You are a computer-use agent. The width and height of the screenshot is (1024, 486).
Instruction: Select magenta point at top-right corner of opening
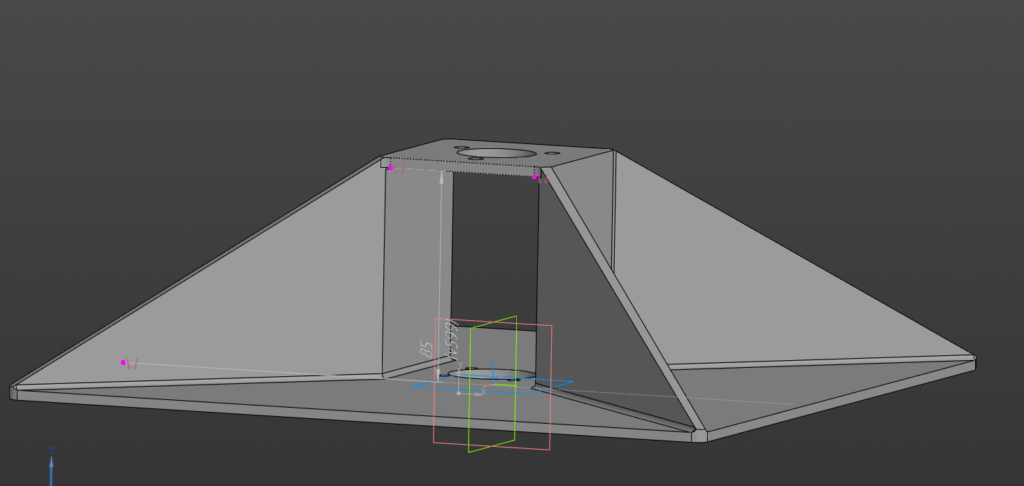(x=535, y=177)
